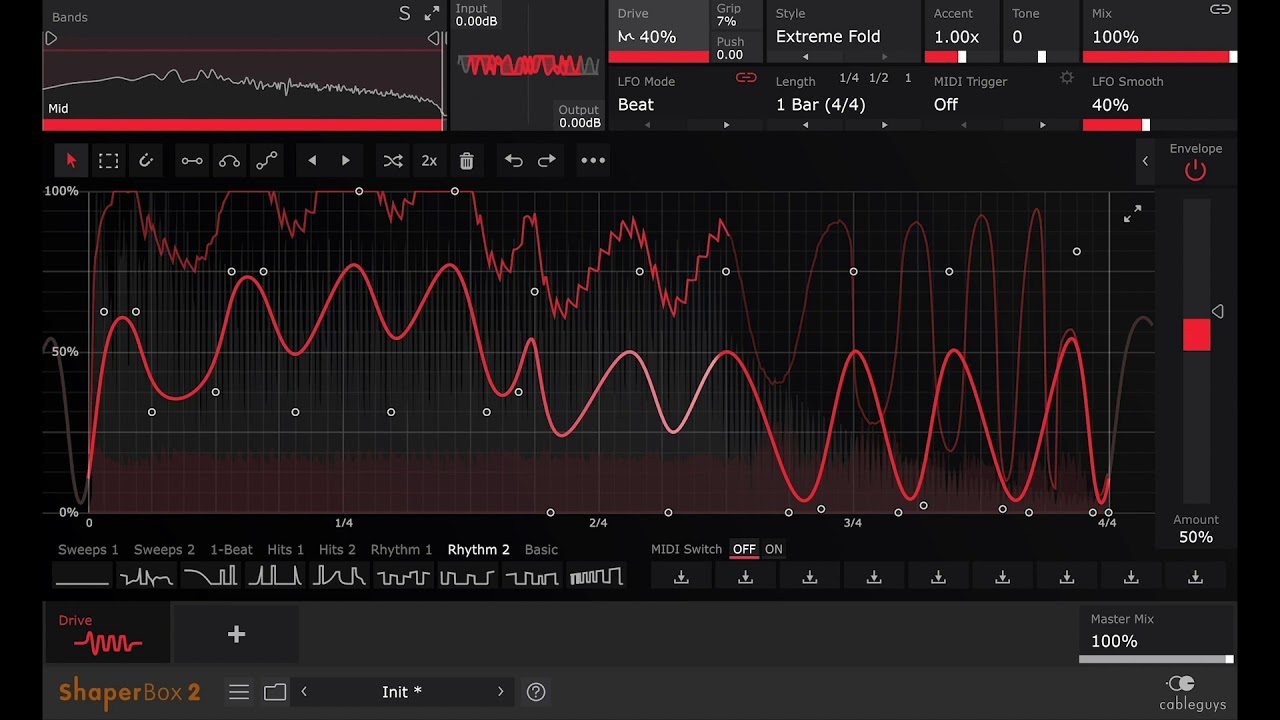Click the link icon above Mix

pos(1220,10)
